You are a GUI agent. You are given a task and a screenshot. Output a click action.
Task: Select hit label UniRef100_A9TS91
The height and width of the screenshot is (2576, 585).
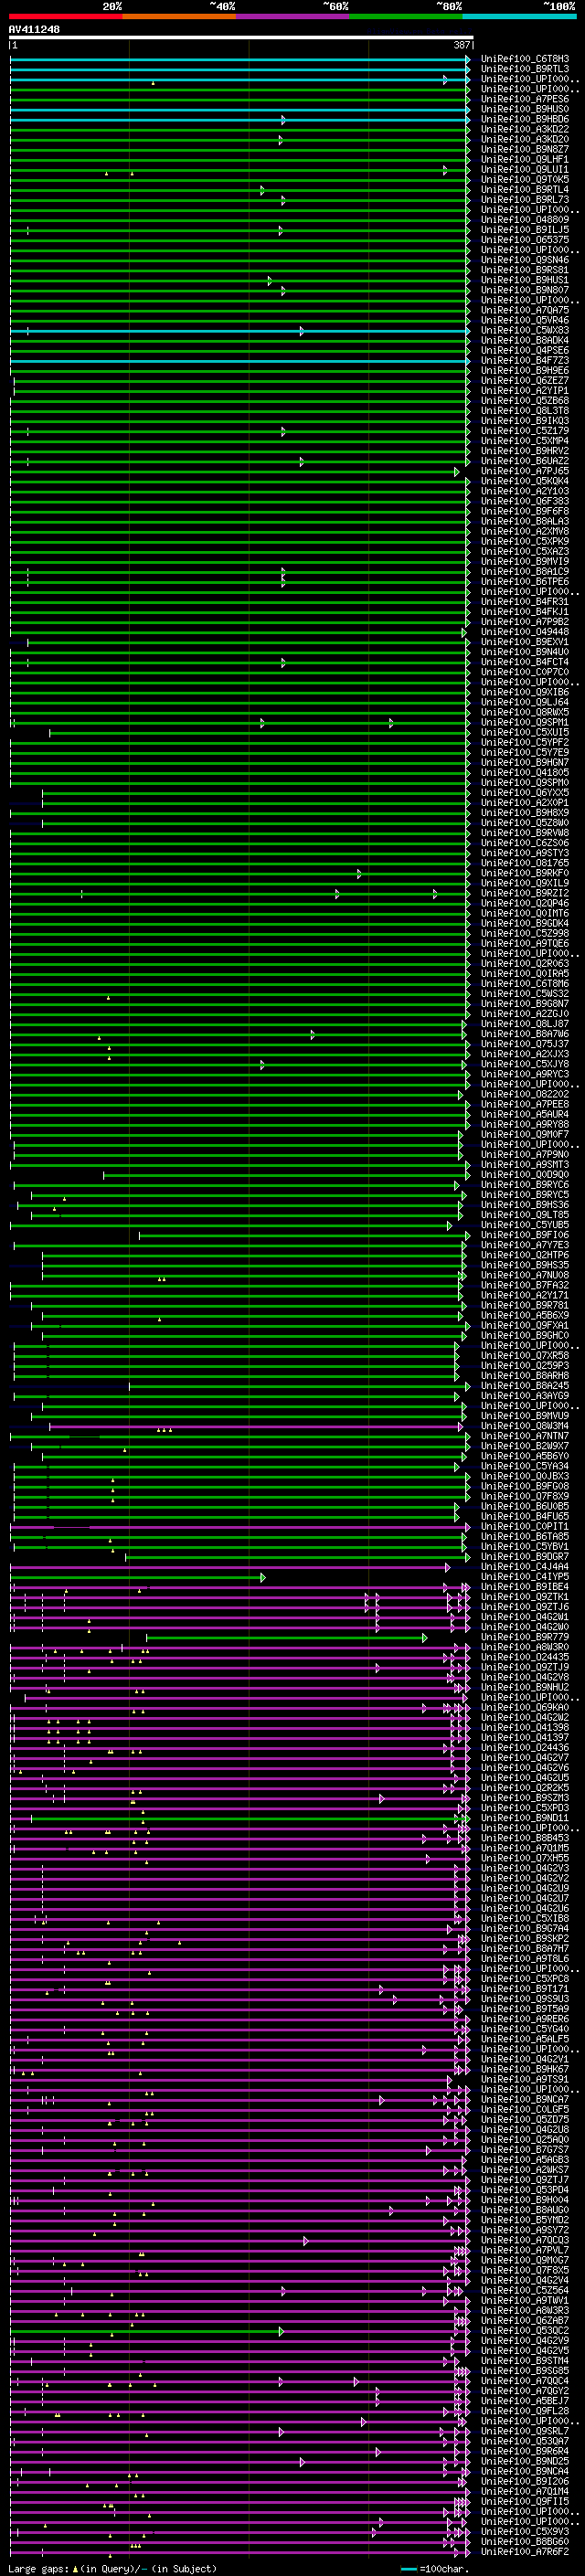525,2080
